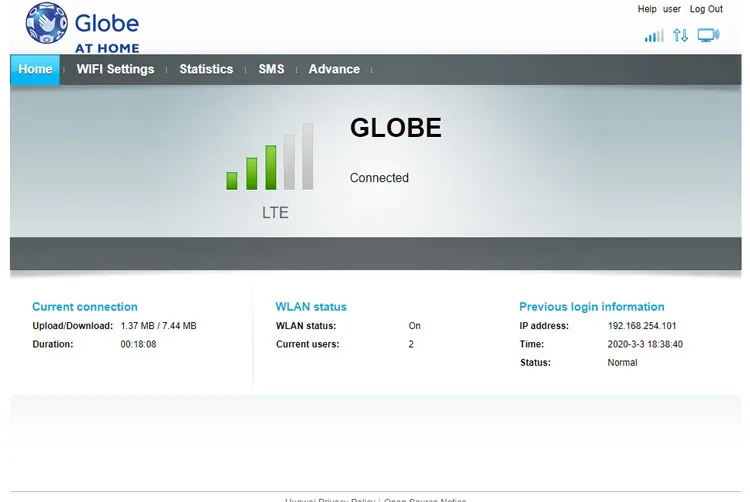Click the LTE network type label
Screen dimensions: 750x502
[275, 212]
